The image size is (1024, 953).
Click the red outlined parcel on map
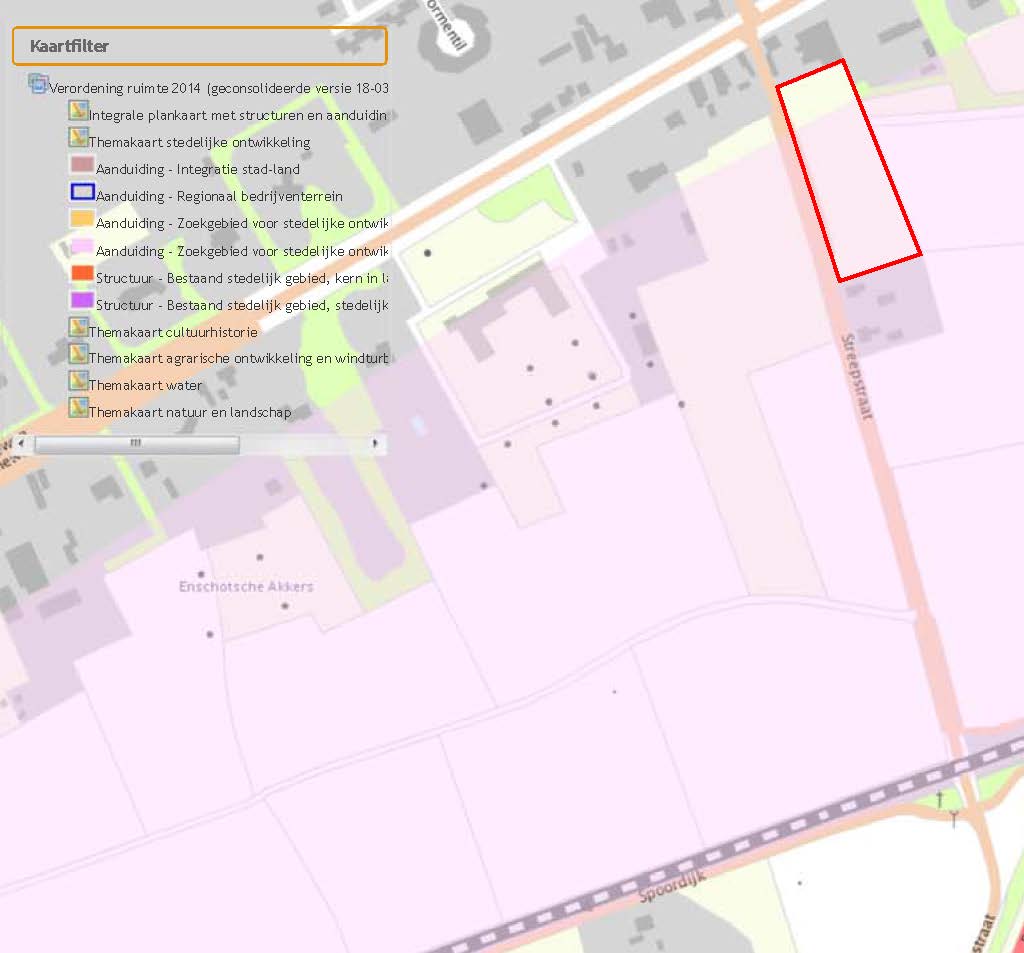point(849,171)
